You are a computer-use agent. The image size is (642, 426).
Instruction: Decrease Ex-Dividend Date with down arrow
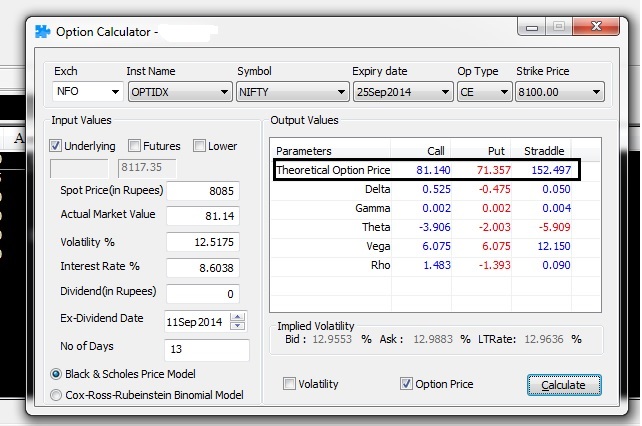coord(237,326)
